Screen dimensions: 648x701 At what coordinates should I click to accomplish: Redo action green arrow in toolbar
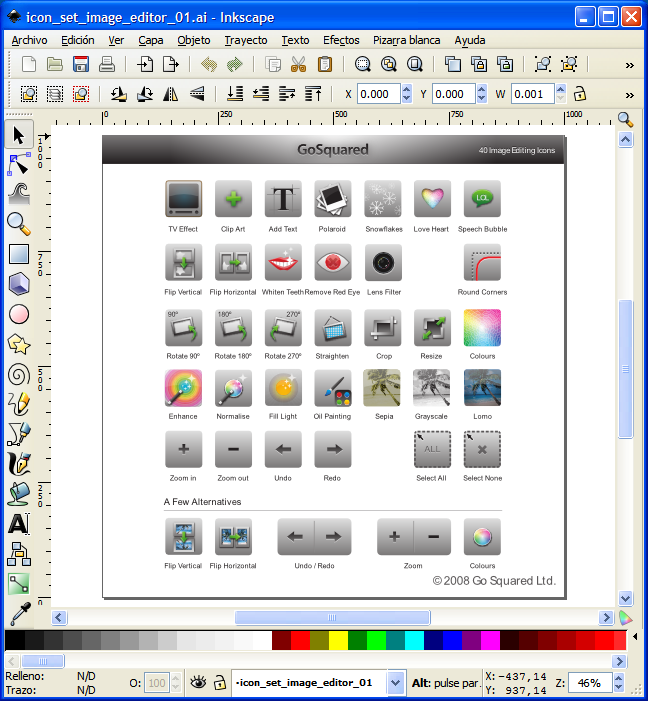[x=234, y=64]
